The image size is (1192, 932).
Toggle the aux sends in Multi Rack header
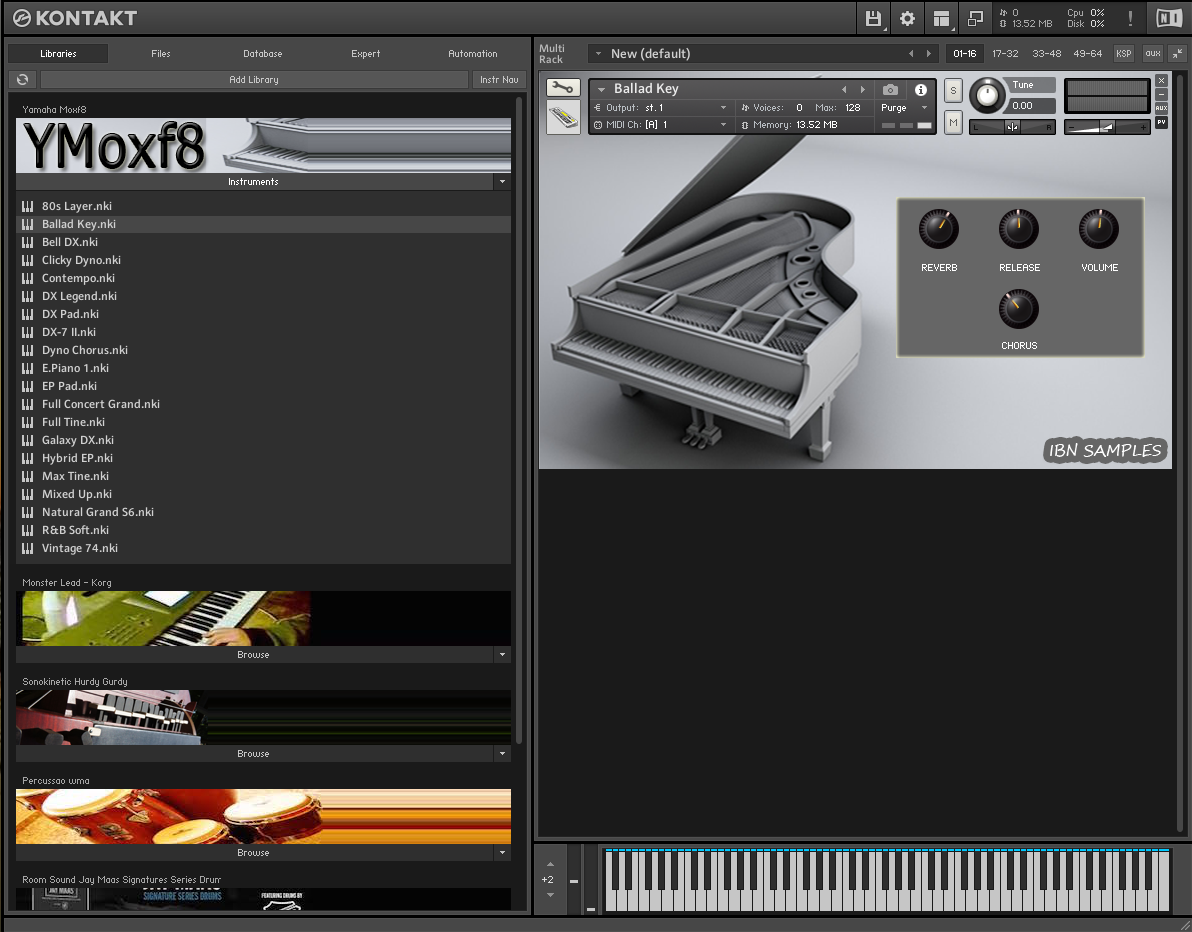coord(1152,54)
